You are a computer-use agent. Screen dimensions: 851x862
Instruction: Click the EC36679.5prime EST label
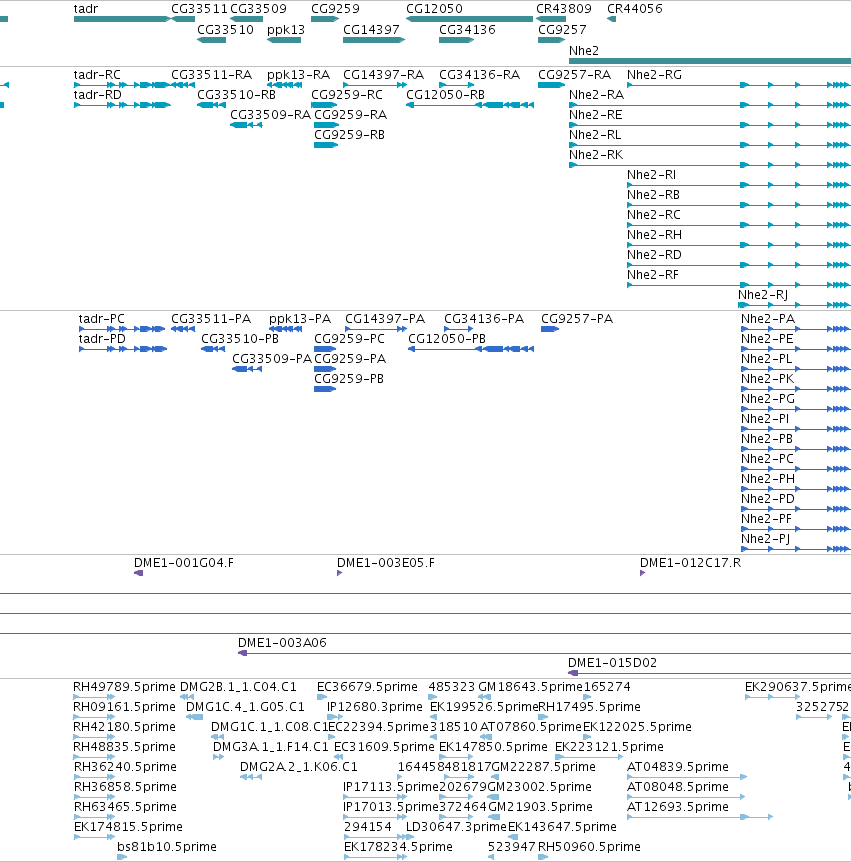click(x=367, y=687)
